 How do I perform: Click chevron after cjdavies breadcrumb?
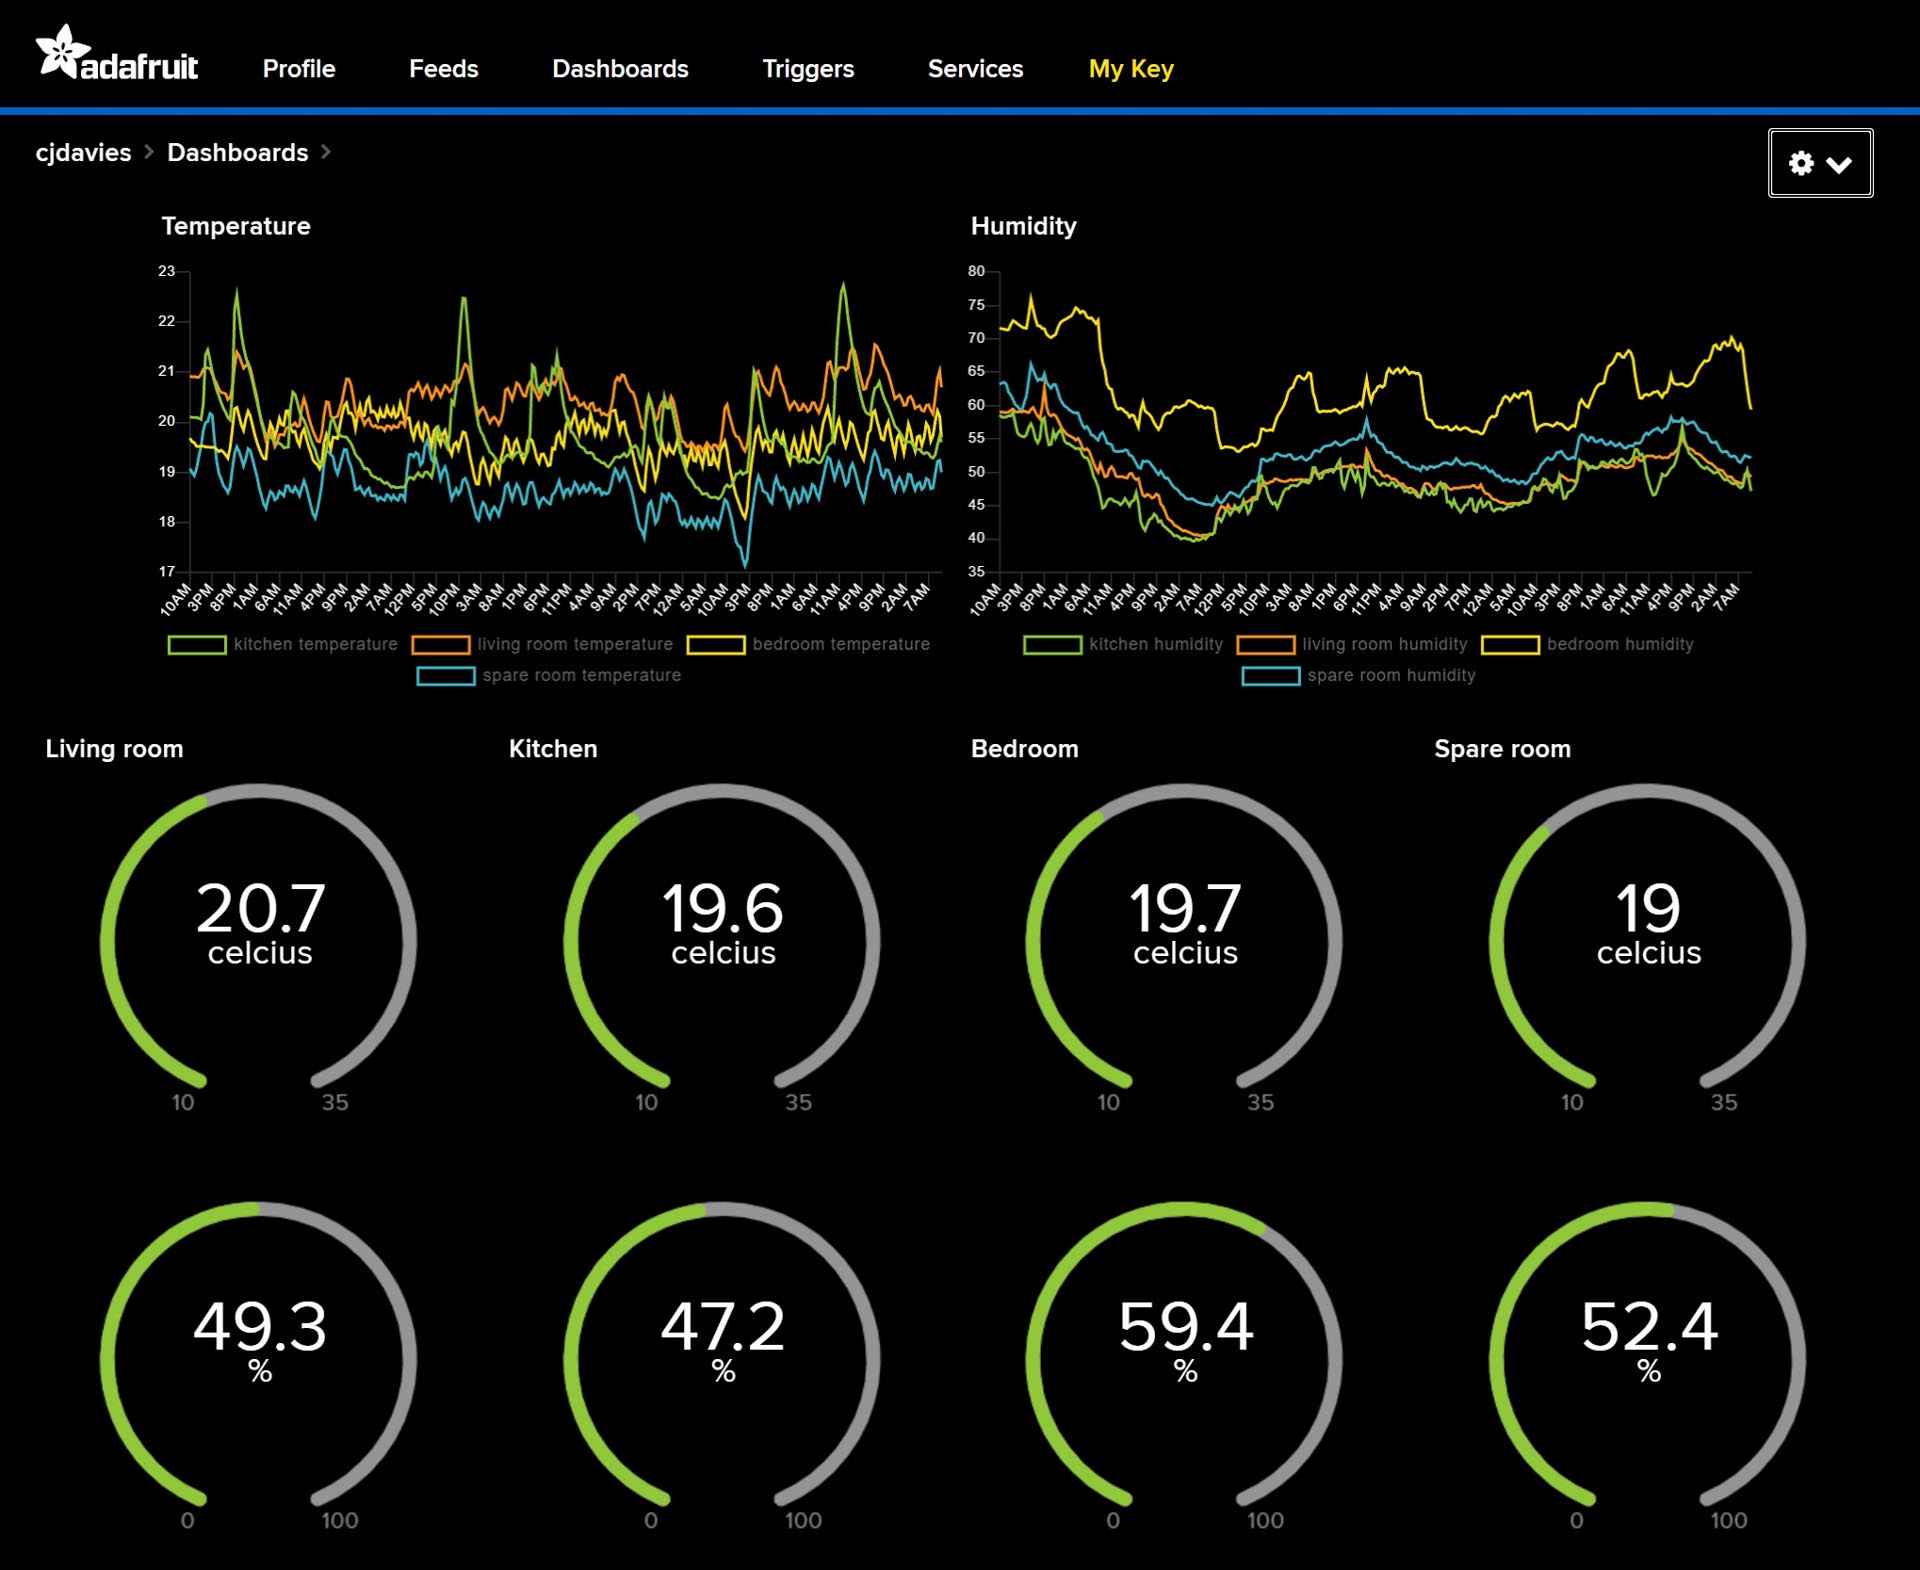[149, 152]
